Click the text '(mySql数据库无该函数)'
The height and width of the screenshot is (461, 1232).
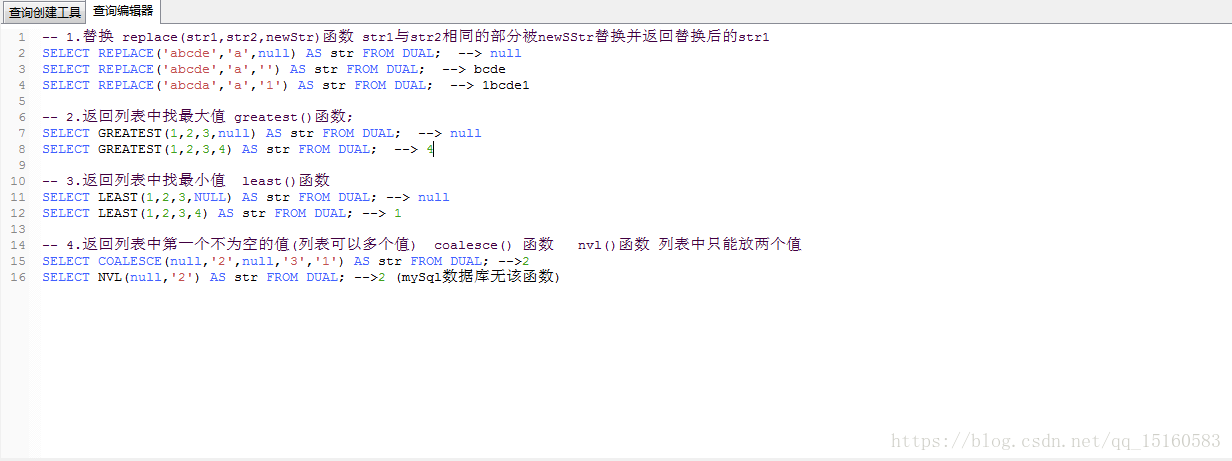click(x=478, y=277)
